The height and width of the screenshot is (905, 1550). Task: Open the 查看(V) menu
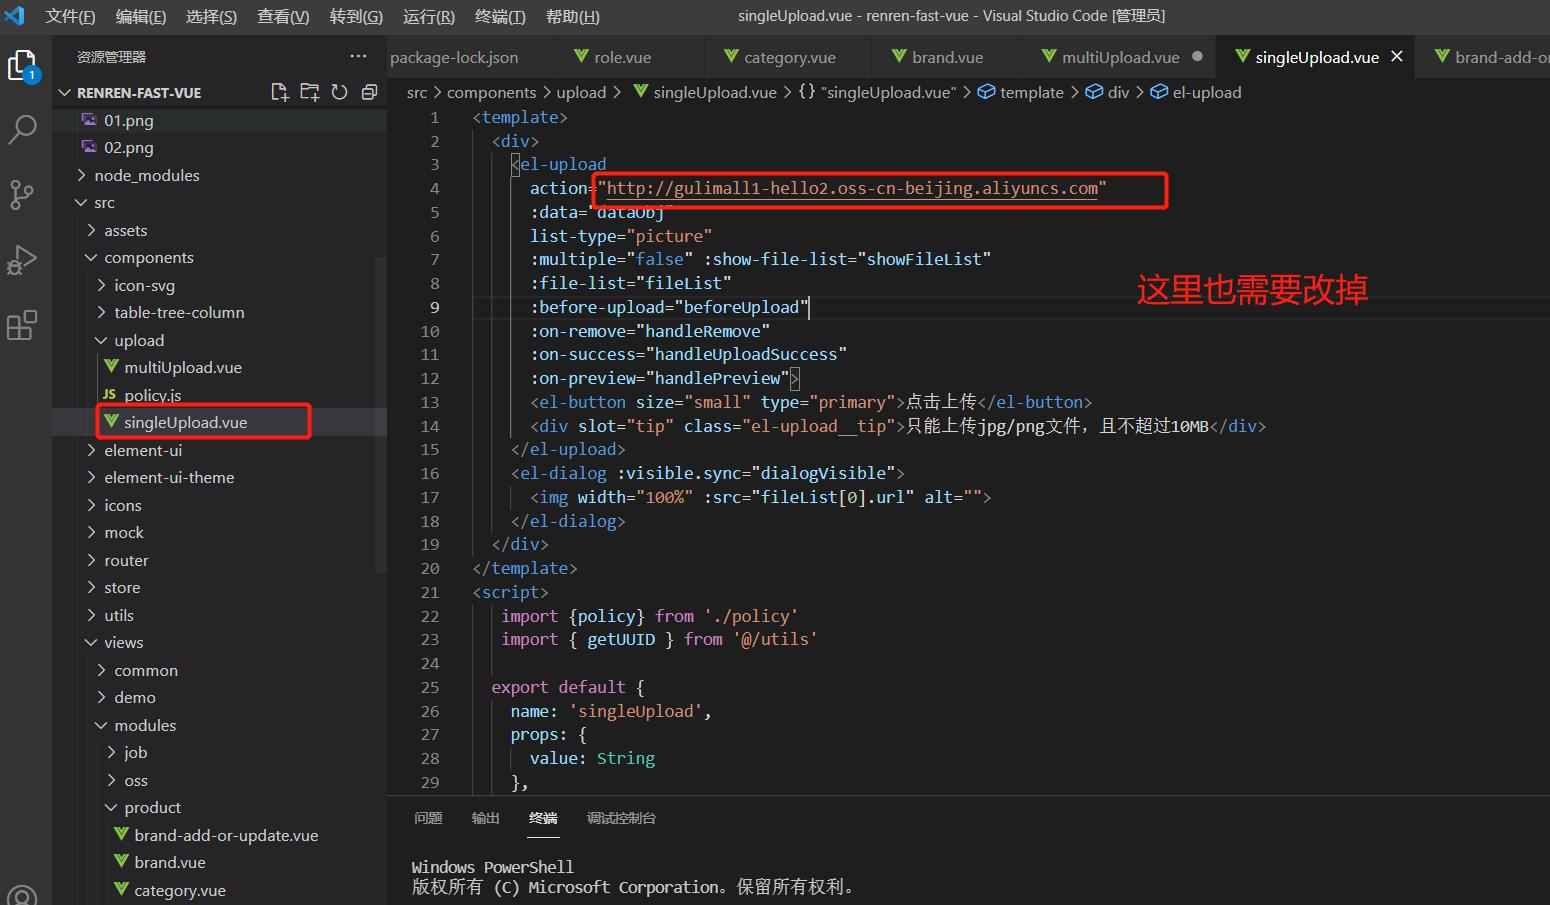pyautogui.click(x=283, y=16)
